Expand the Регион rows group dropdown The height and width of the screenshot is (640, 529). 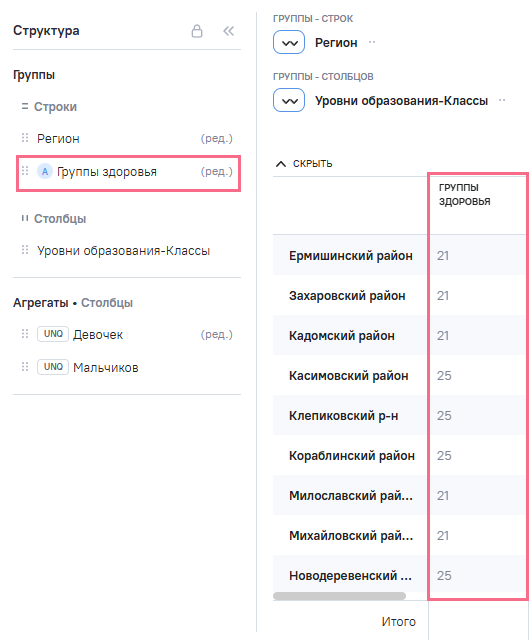click(x=289, y=42)
